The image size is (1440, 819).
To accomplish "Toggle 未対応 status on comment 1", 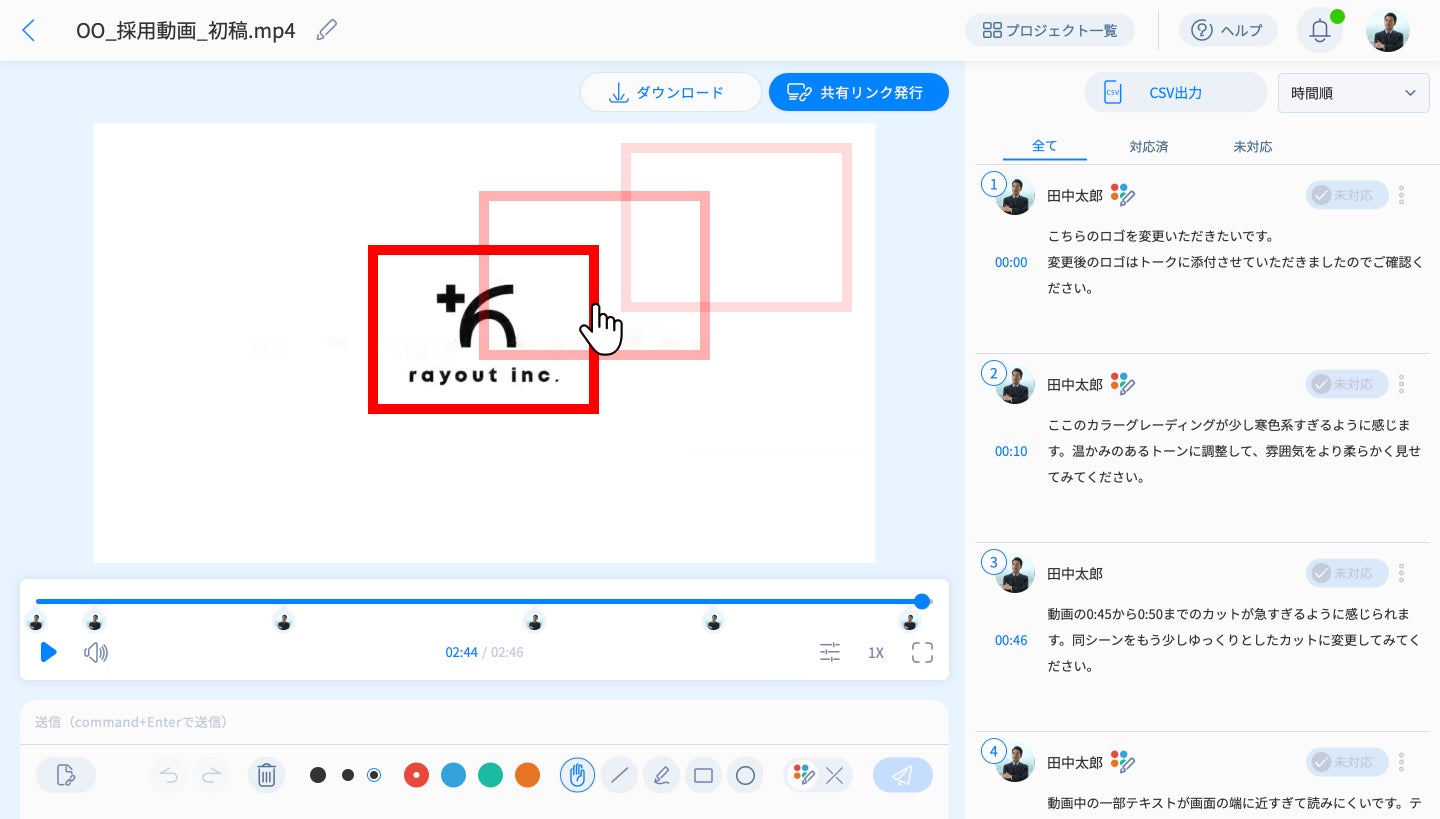I will (x=1347, y=195).
